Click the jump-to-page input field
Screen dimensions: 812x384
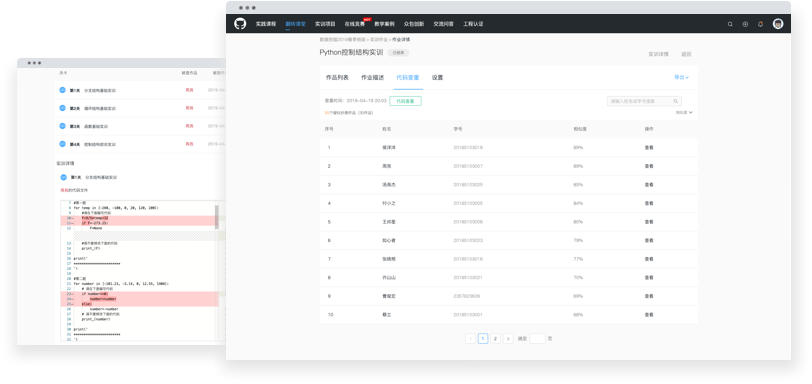[x=538, y=338]
